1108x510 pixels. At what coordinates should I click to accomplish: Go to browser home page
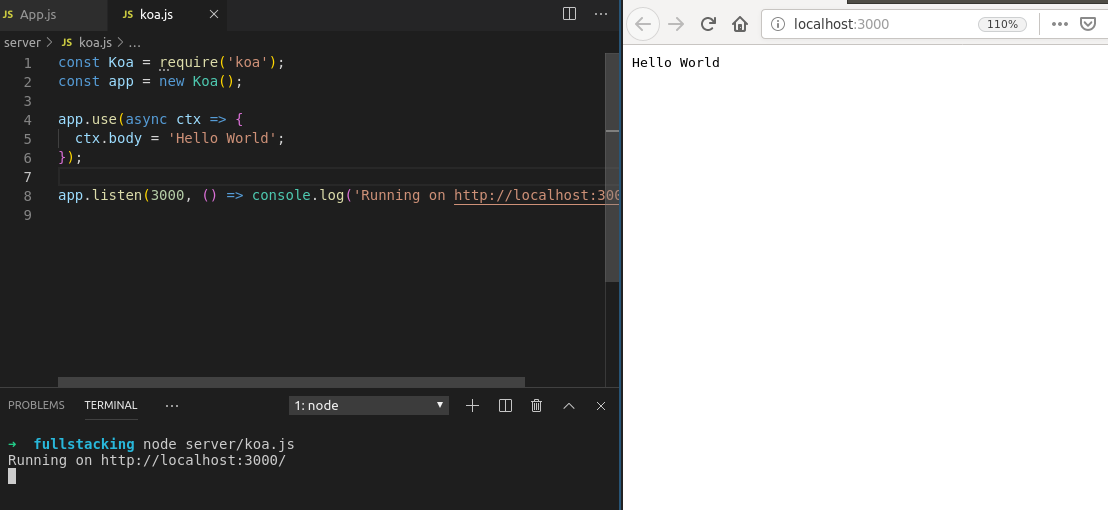pos(740,24)
